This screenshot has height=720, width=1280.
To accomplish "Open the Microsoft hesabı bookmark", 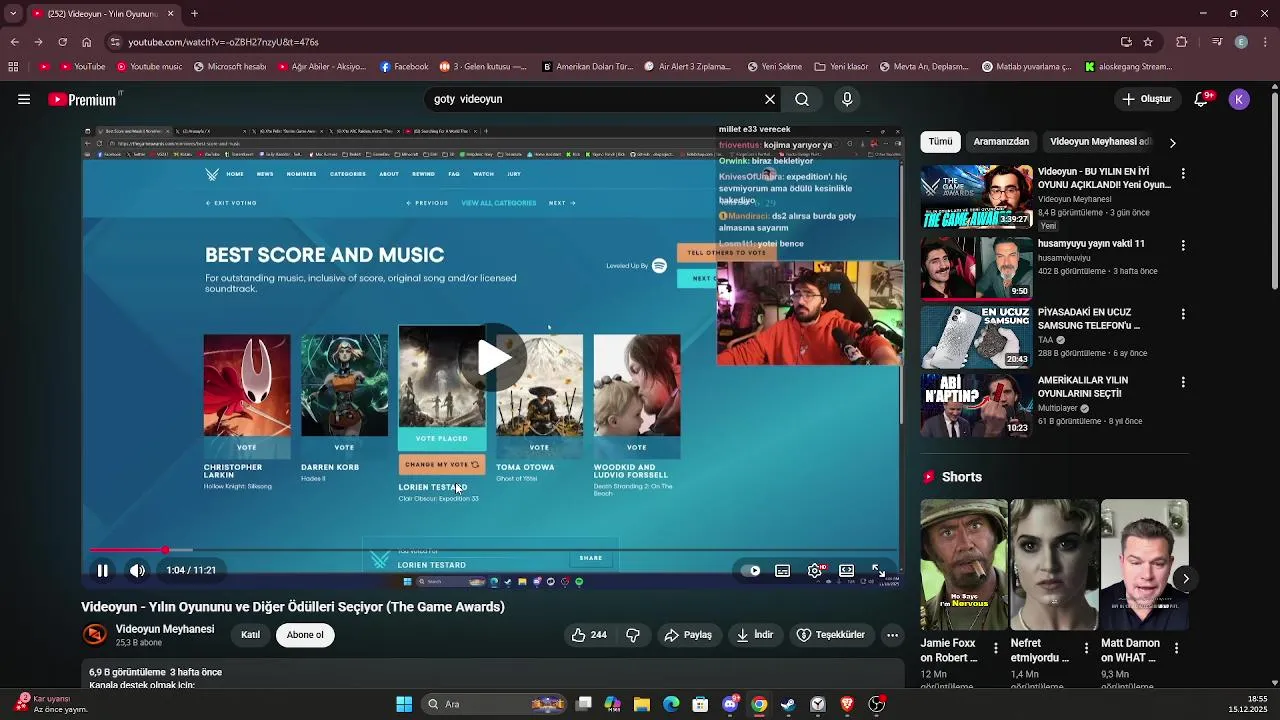I will [x=230, y=67].
